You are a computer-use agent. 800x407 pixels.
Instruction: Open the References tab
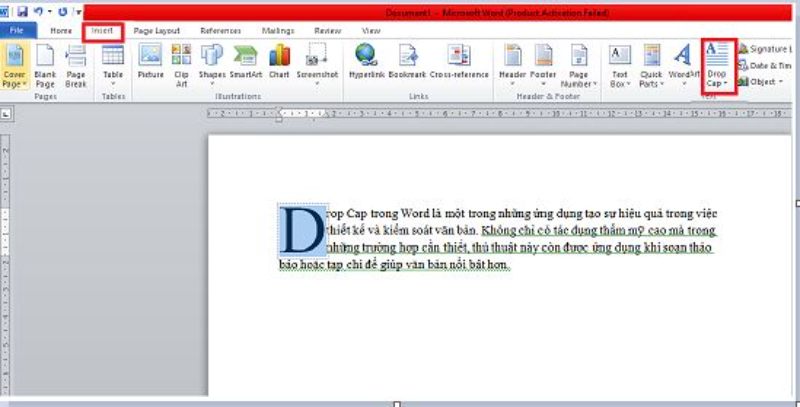[220, 31]
